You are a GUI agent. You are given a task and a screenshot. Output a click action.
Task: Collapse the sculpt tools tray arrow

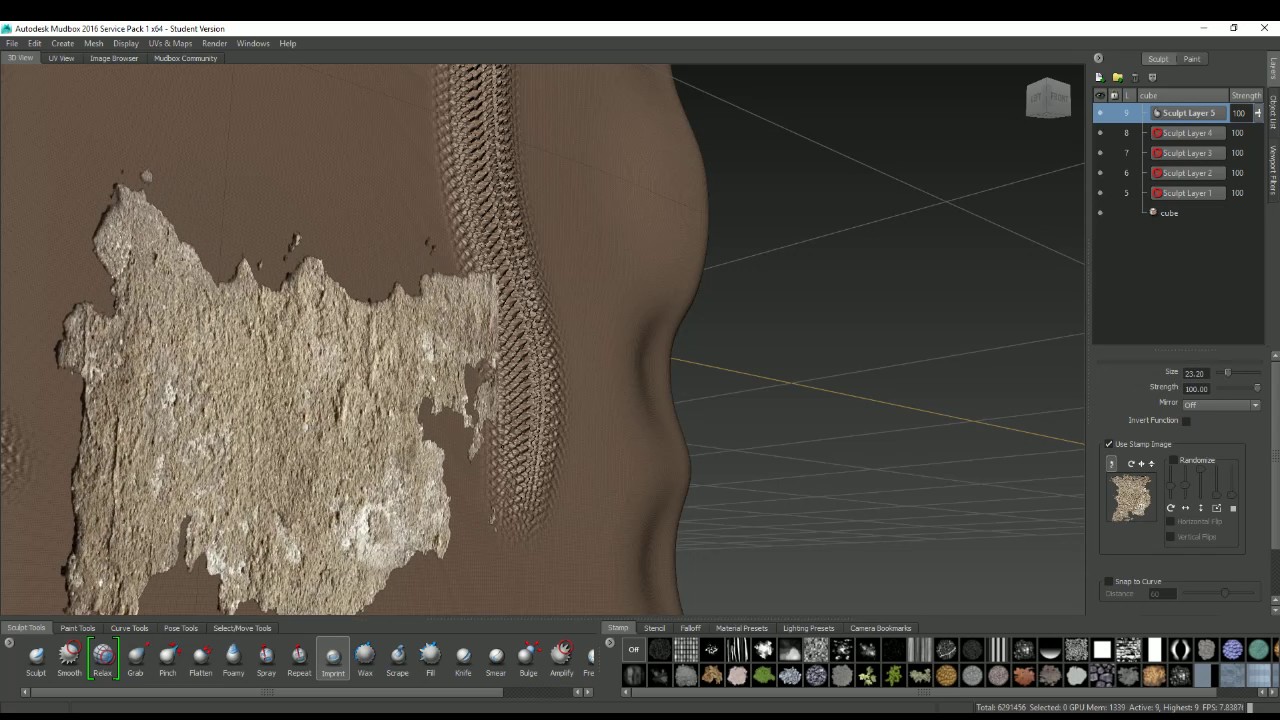[9, 642]
